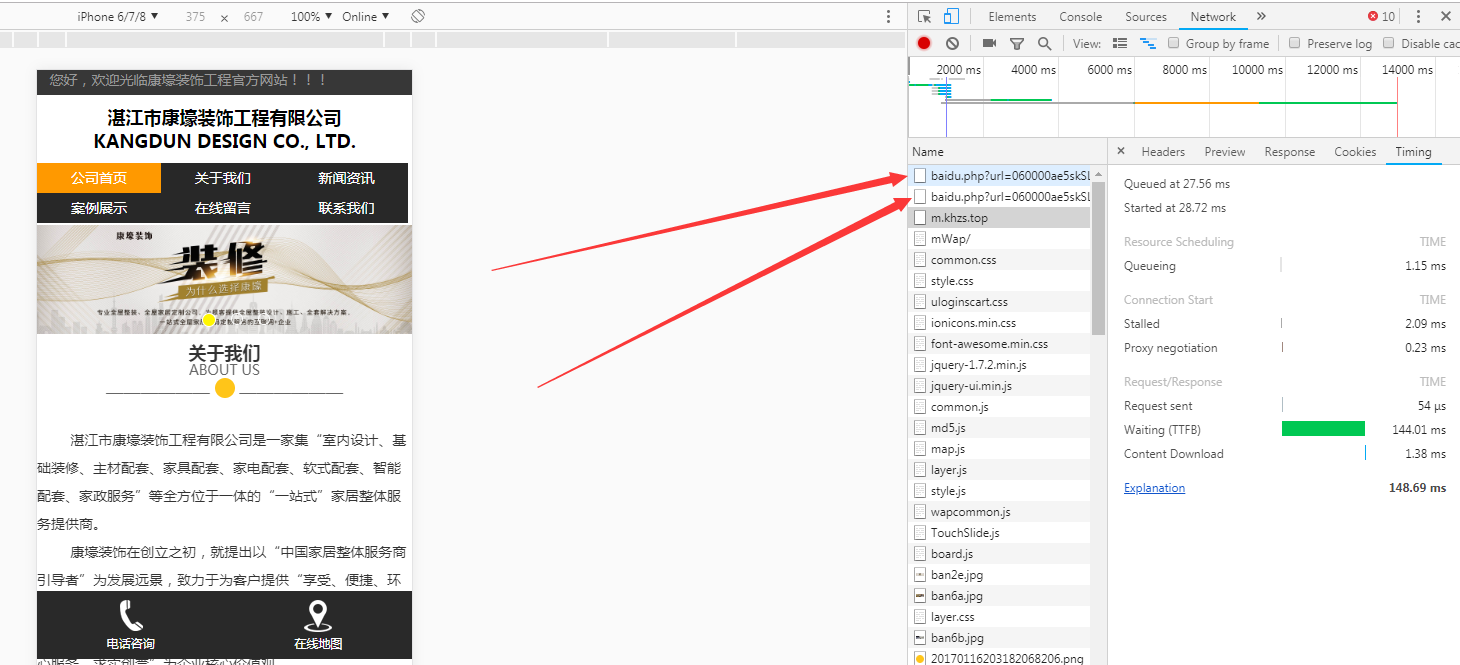Click the inspect element picker icon

pyautogui.click(x=924, y=16)
